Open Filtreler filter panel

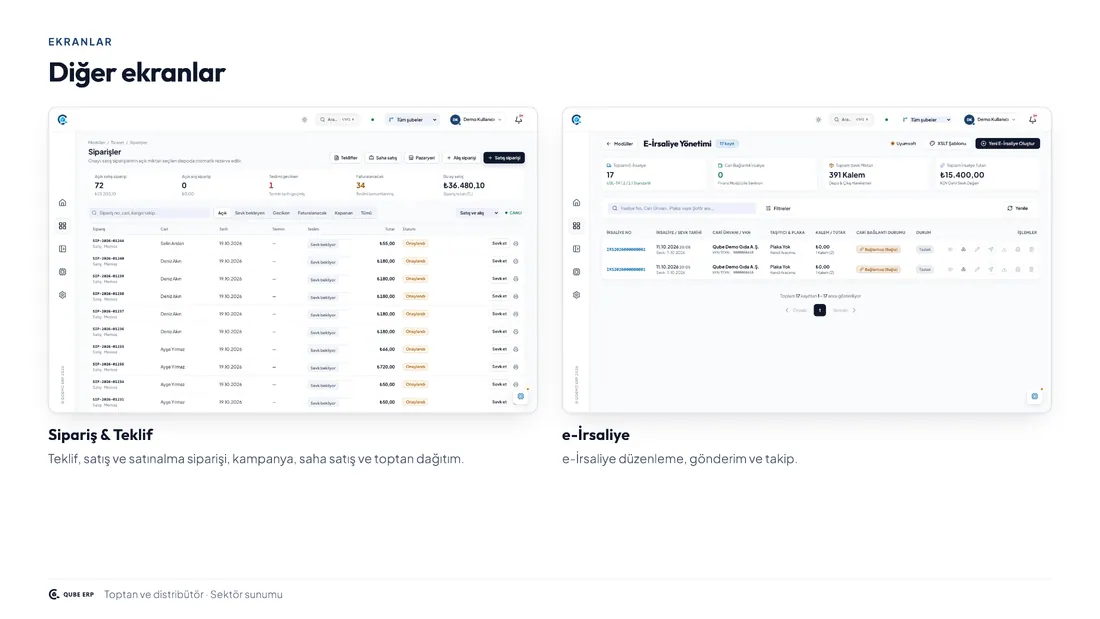point(778,208)
